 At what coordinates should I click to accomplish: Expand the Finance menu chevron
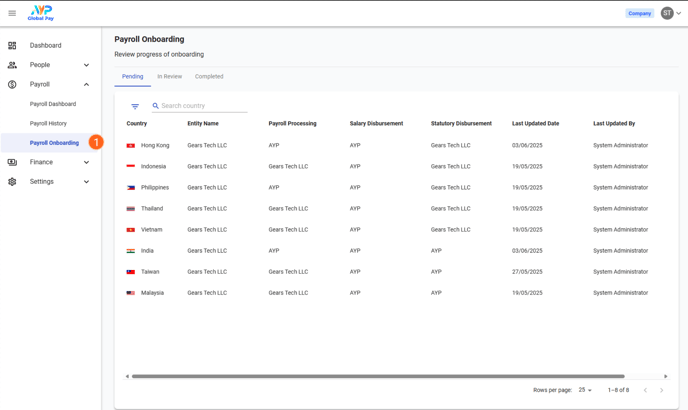(86, 162)
